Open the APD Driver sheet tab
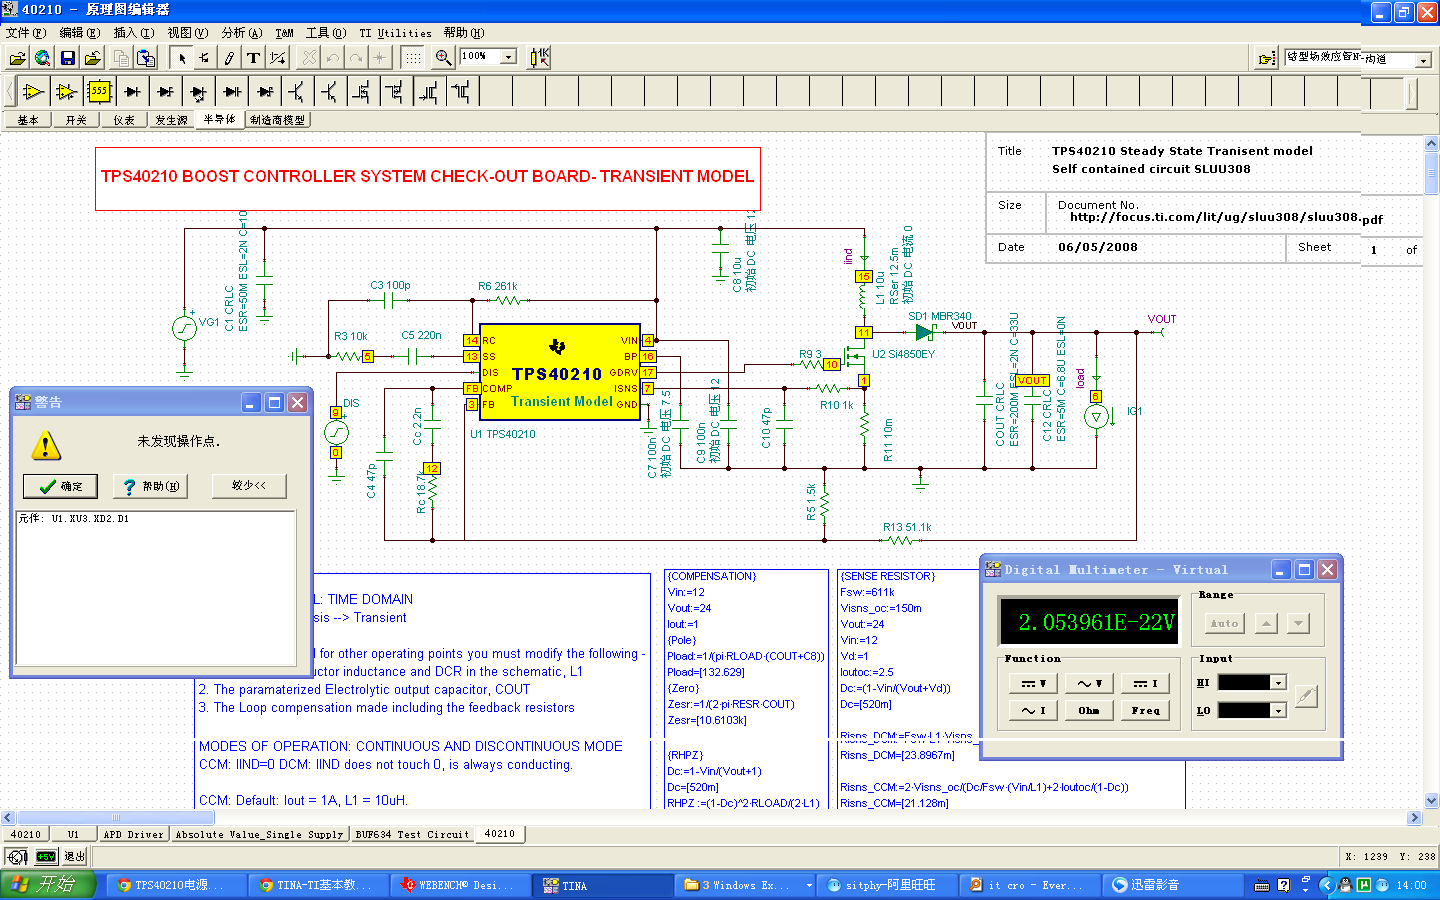The width and height of the screenshot is (1440, 900). pyautogui.click(x=132, y=834)
